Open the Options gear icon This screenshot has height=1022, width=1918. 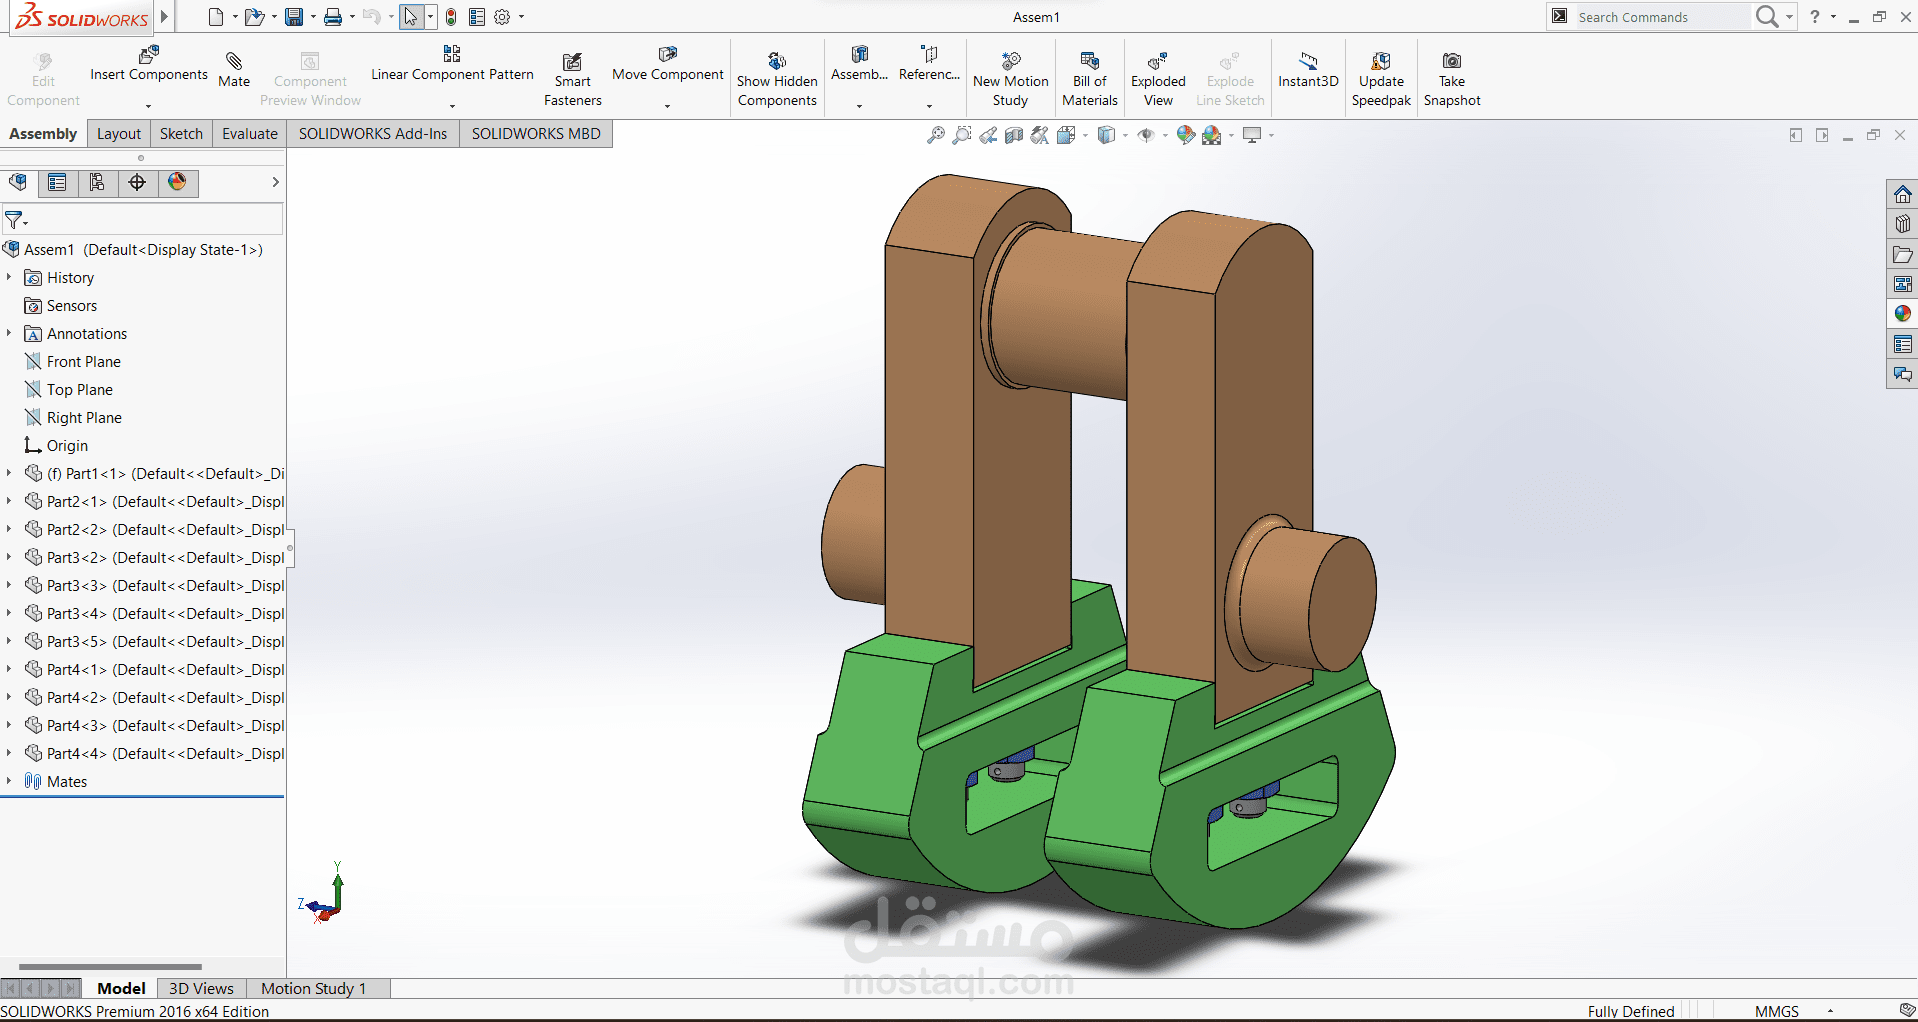(x=503, y=17)
